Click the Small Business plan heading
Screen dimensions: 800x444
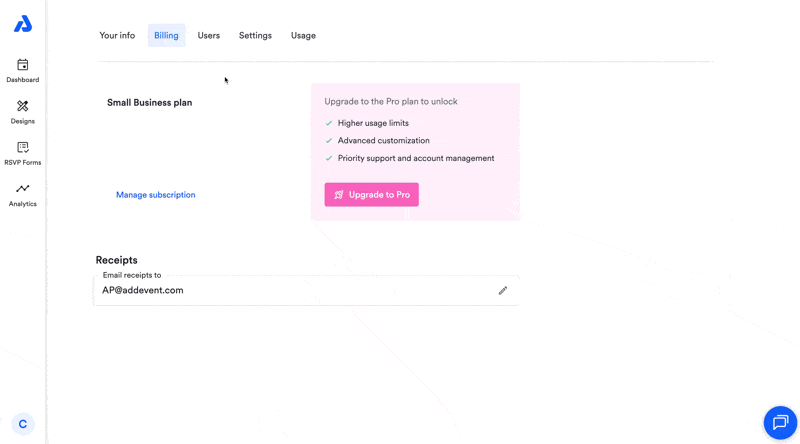[x=149, y=103]
